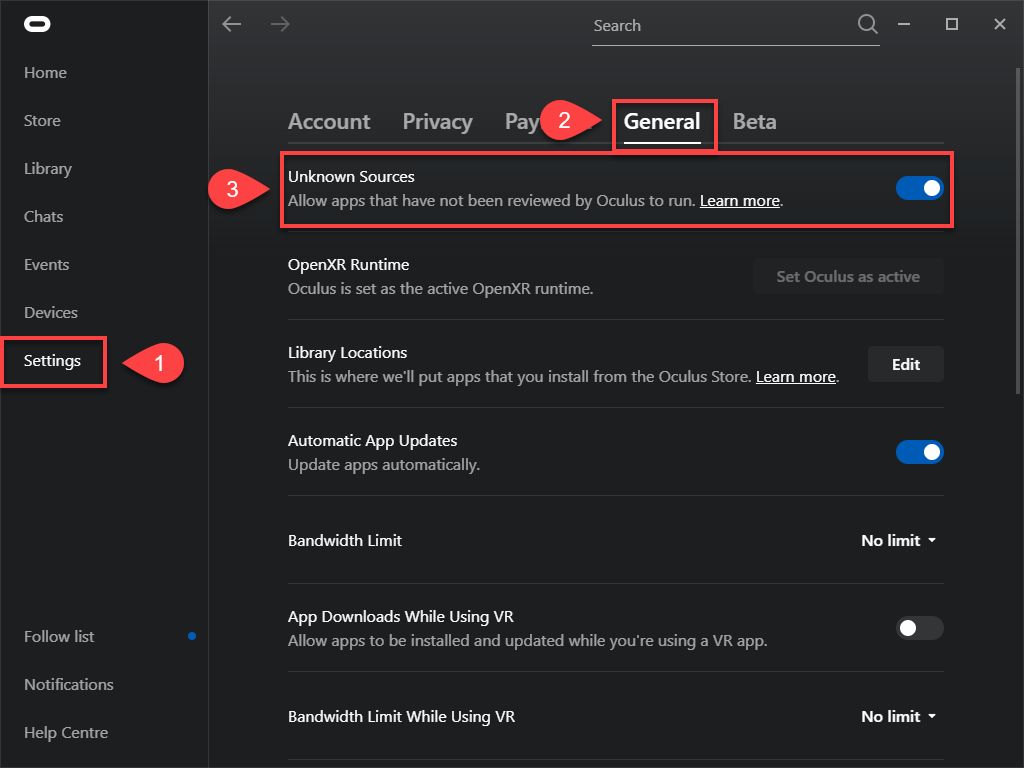Viewport: 1024px width, 768px height.
Task: Go back with the left arrow
Action: (232, 24)
